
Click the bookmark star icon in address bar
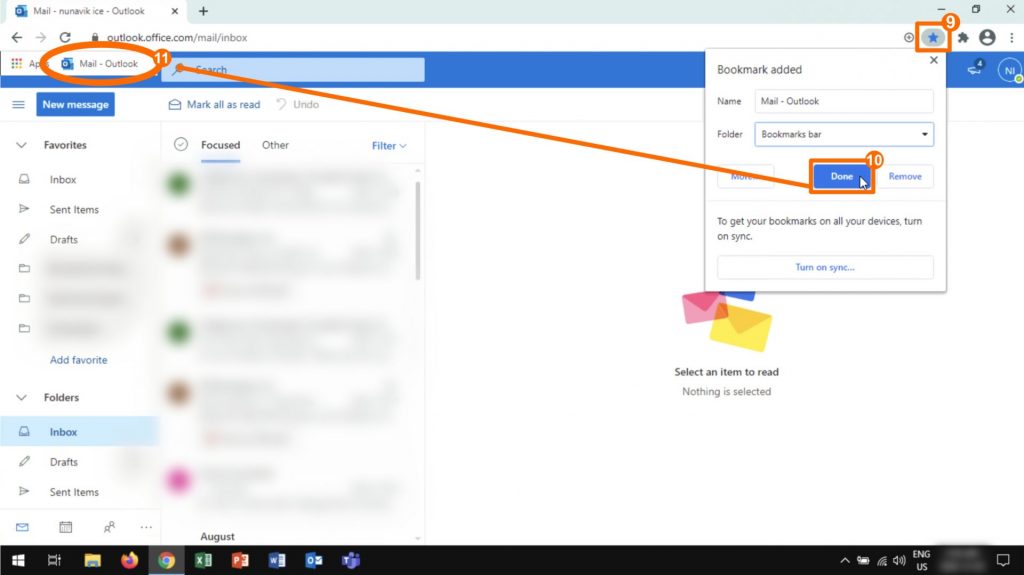click(x=933, y=38)
